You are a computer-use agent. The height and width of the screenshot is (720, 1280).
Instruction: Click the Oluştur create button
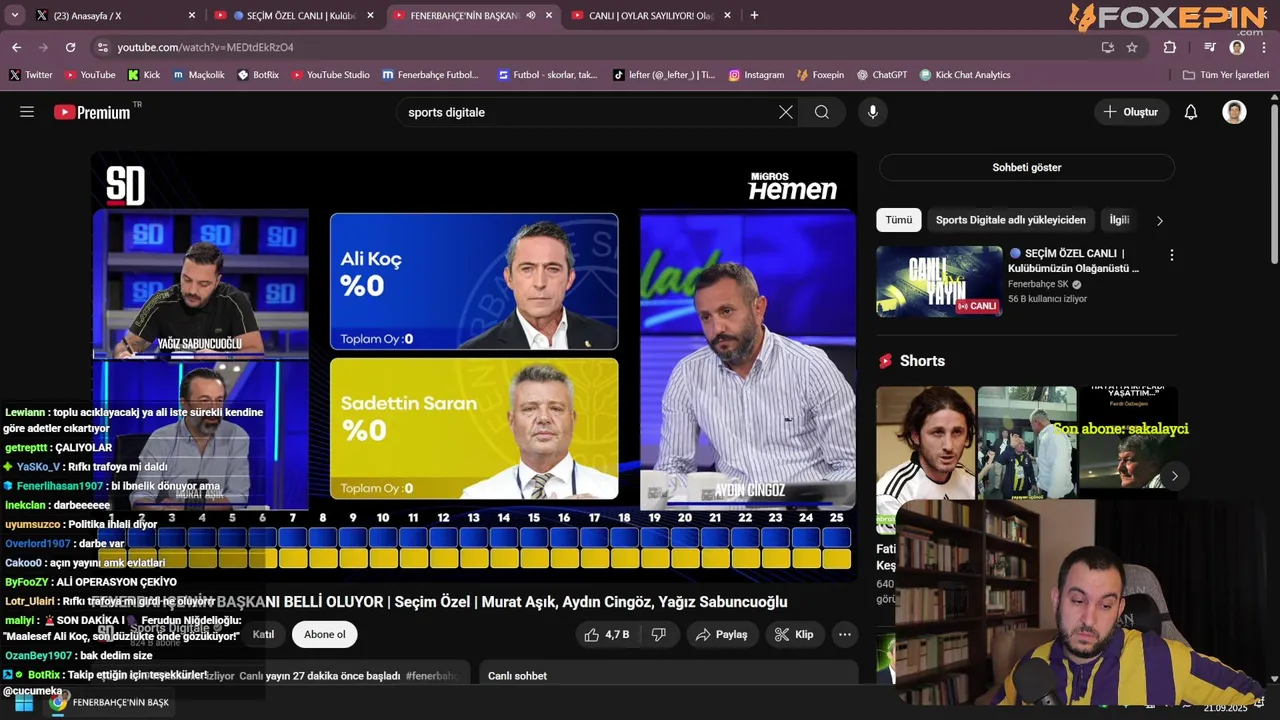[1131, 112]
